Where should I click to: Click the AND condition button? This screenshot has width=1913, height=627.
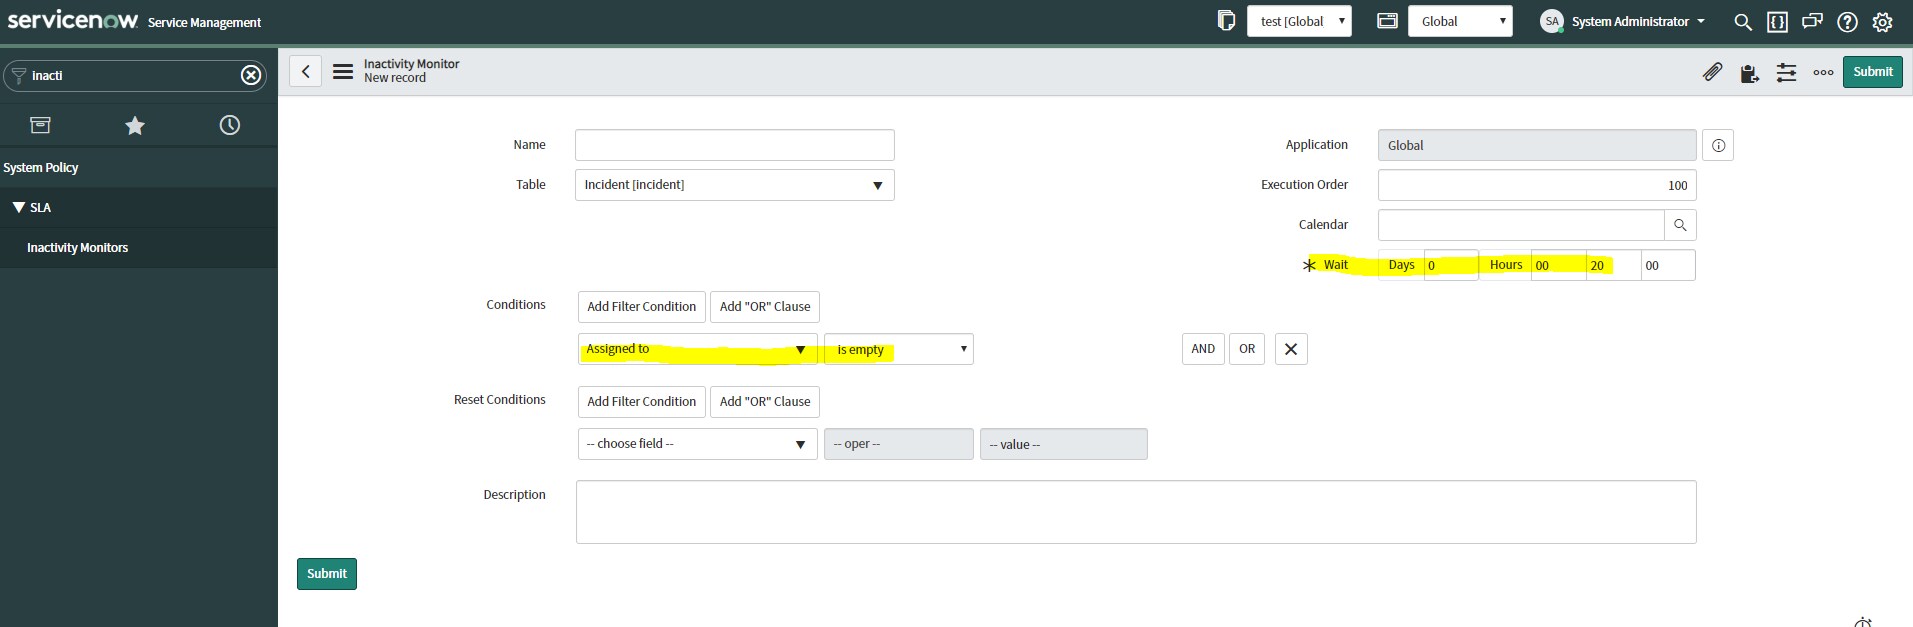(x=1203, y=349)
